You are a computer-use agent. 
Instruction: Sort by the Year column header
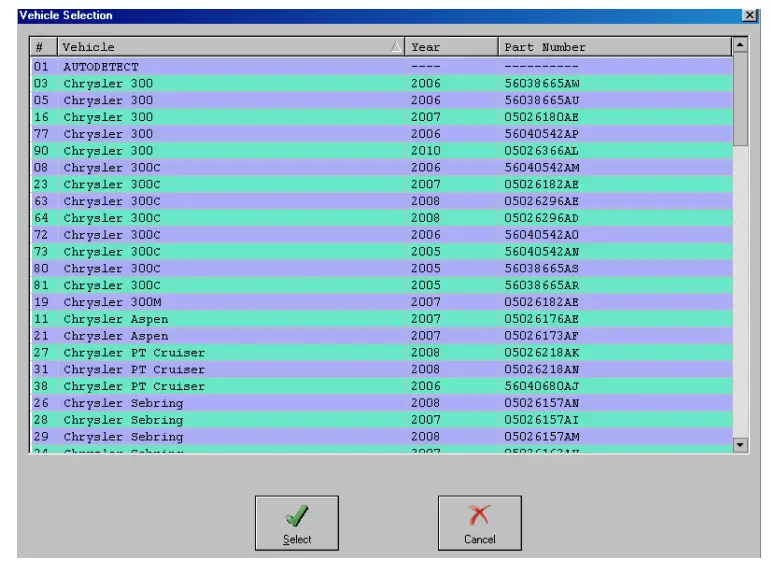pyautogui.click(x=451, y=47)
